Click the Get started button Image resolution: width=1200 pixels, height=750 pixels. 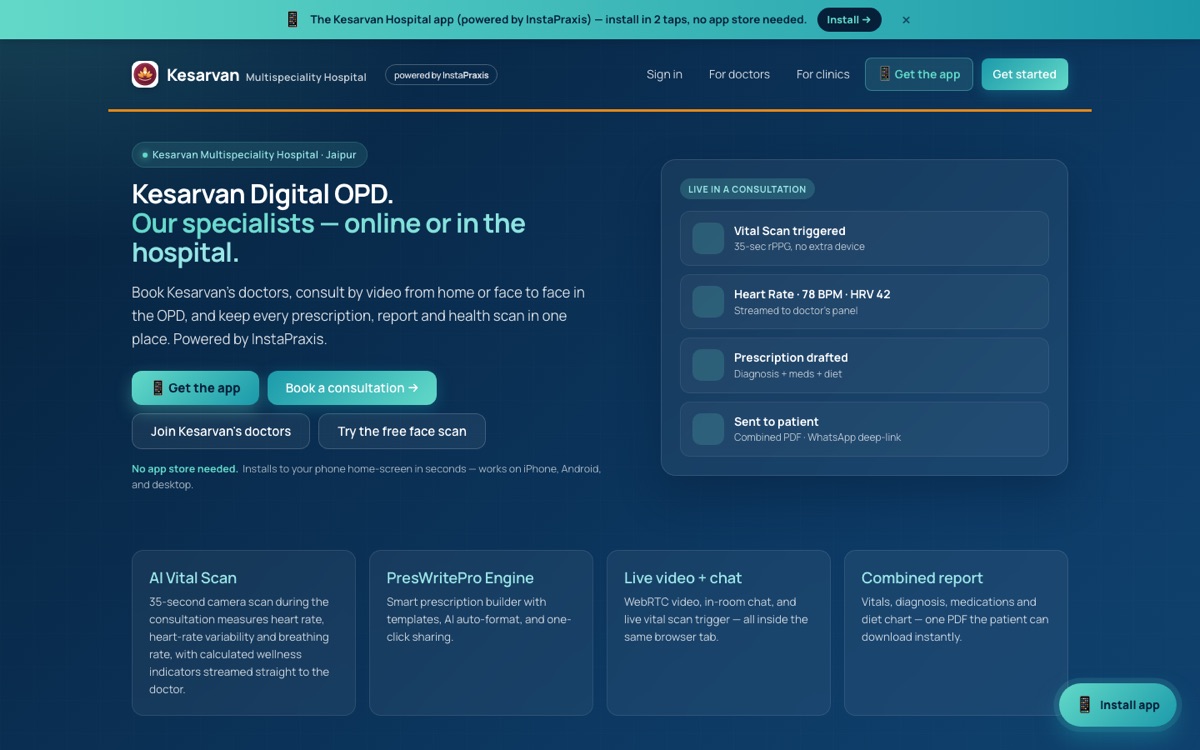point(1024,75)
